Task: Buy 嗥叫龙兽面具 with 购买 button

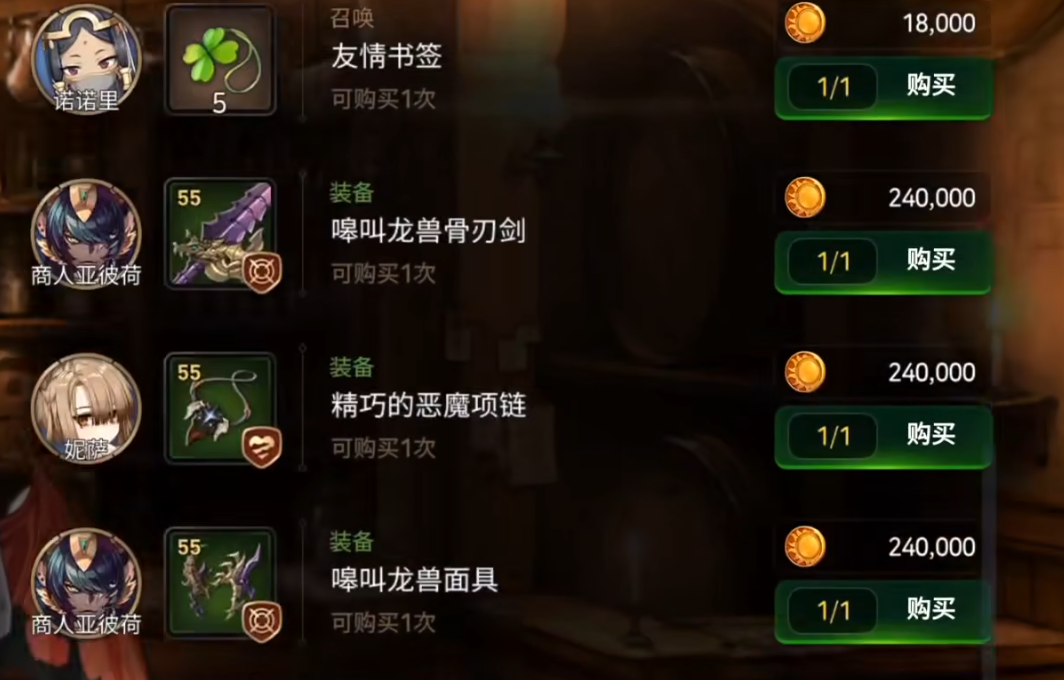Action: coord(884,611)
